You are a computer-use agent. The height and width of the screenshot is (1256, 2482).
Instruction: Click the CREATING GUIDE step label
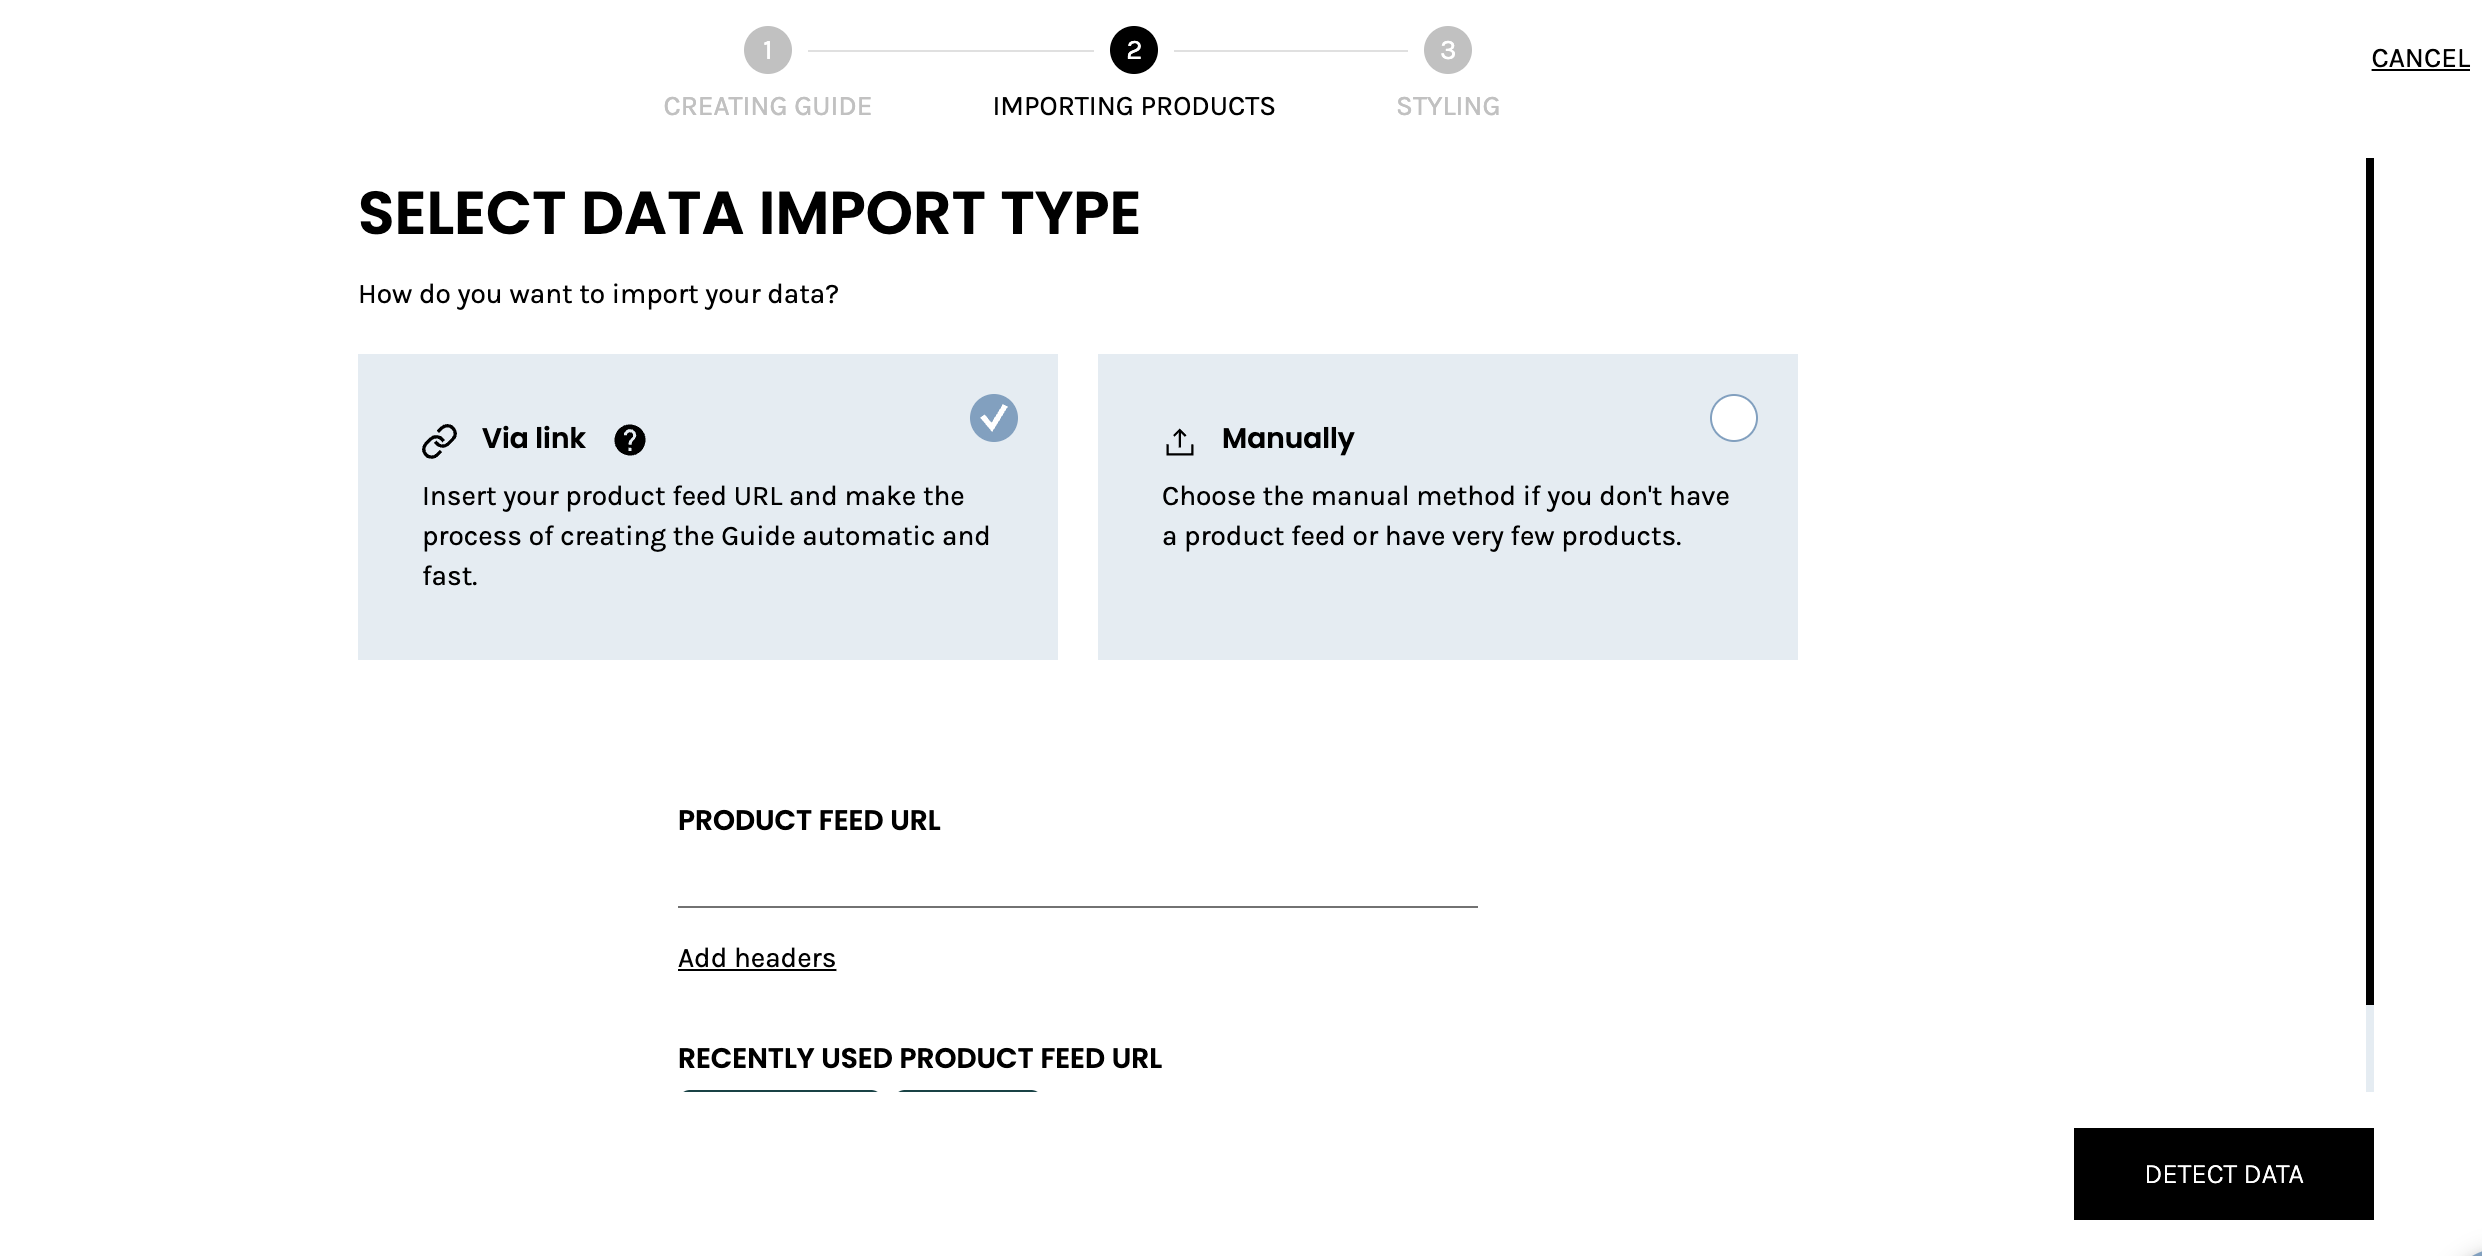767,106
